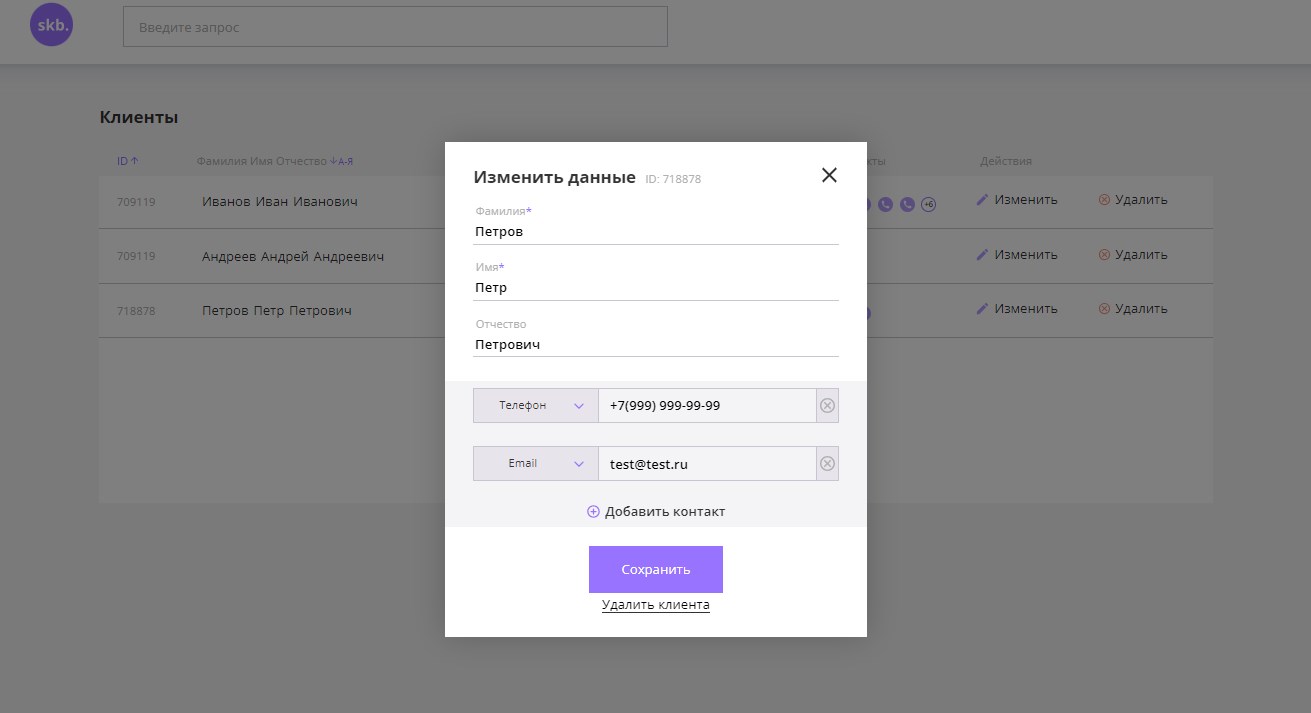Click the Сохранить button
Image resolution: width=1311 pixels, height=713 pixels.
click(656, 569)
